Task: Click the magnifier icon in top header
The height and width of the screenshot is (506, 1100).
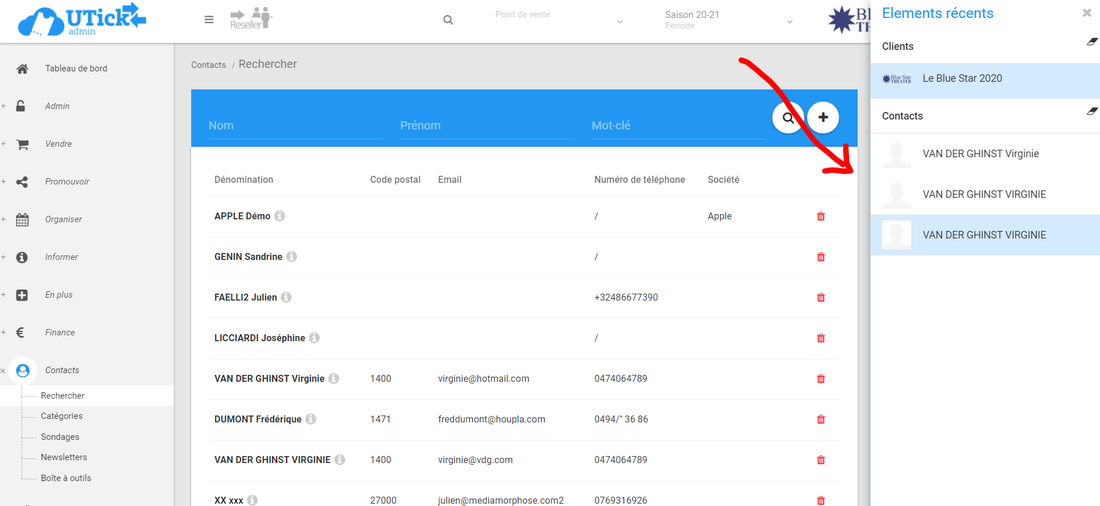Action: pyautogui.click(x=448, y=20)
